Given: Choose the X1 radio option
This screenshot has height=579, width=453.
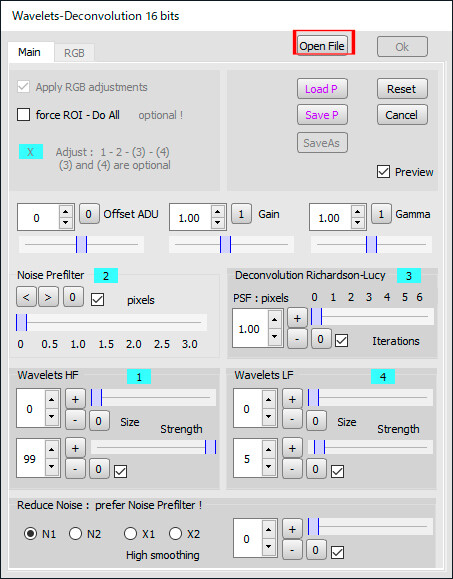Looking at the screenshot, I should [x=130, y=534].
